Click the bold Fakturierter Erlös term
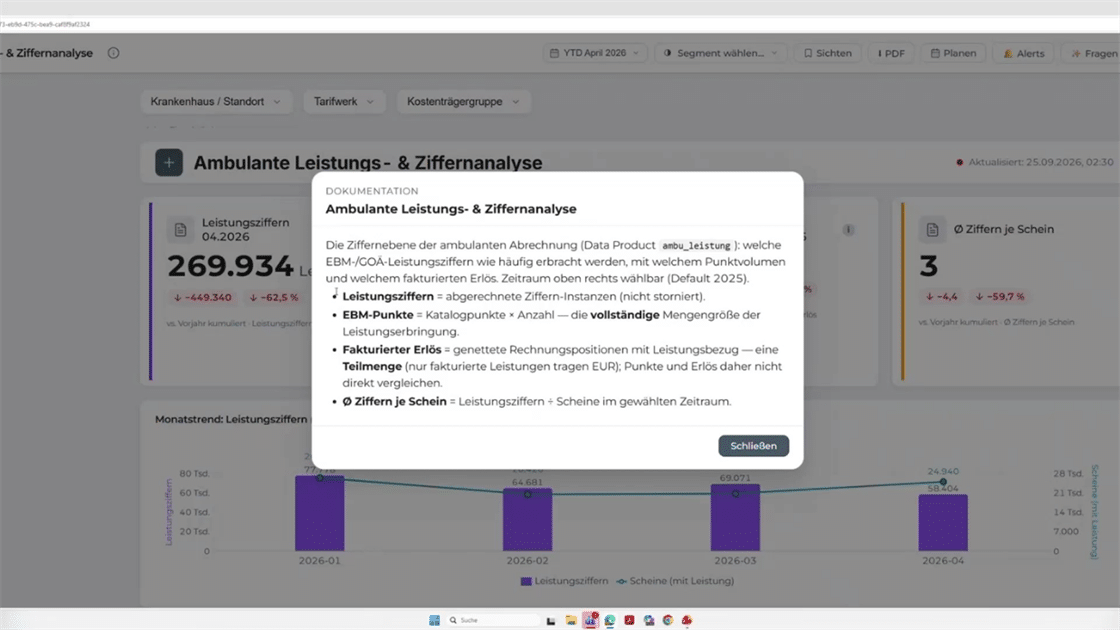 click(391, 350)
